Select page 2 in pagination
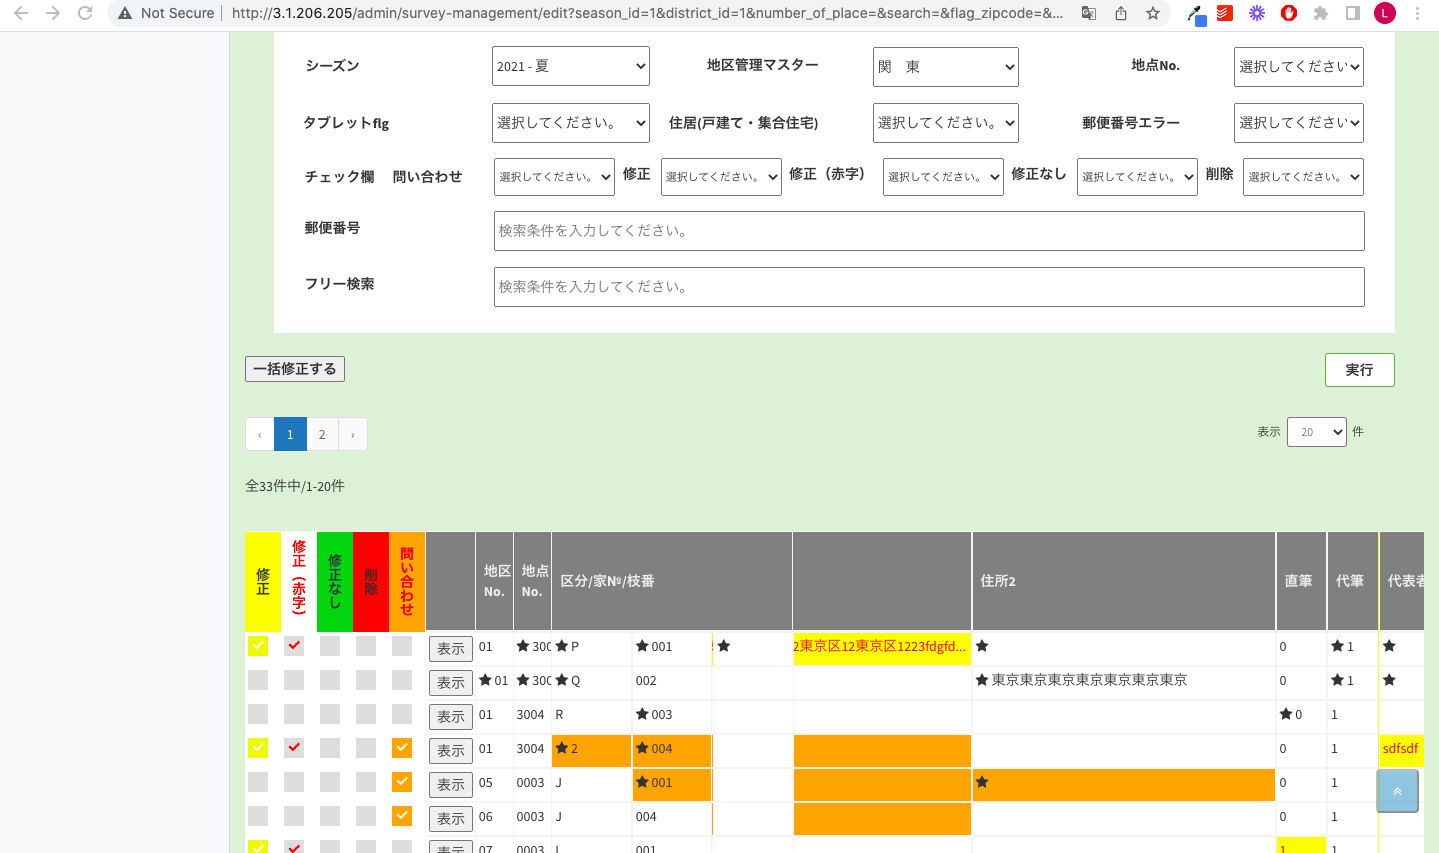This screenshot has width=1439, height=853. click(322, 434)
